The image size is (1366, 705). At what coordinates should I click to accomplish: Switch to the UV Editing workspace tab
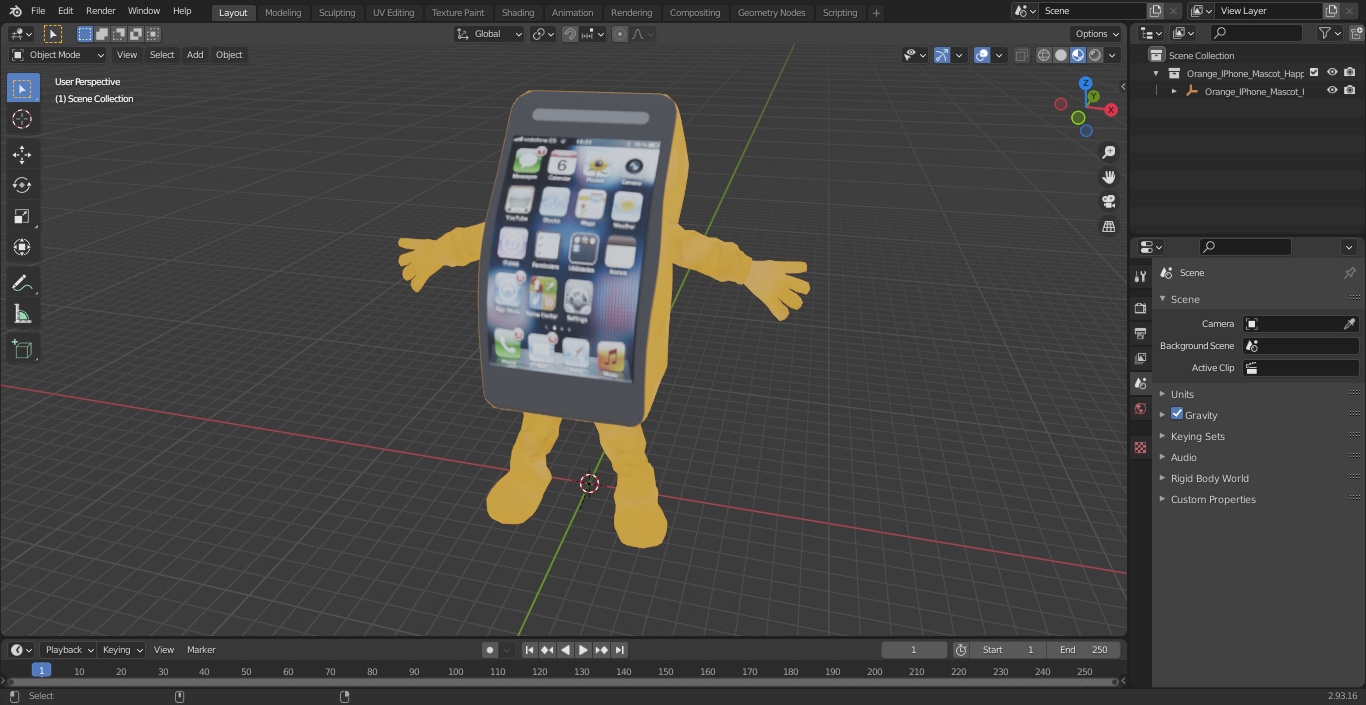pos(393,13)
